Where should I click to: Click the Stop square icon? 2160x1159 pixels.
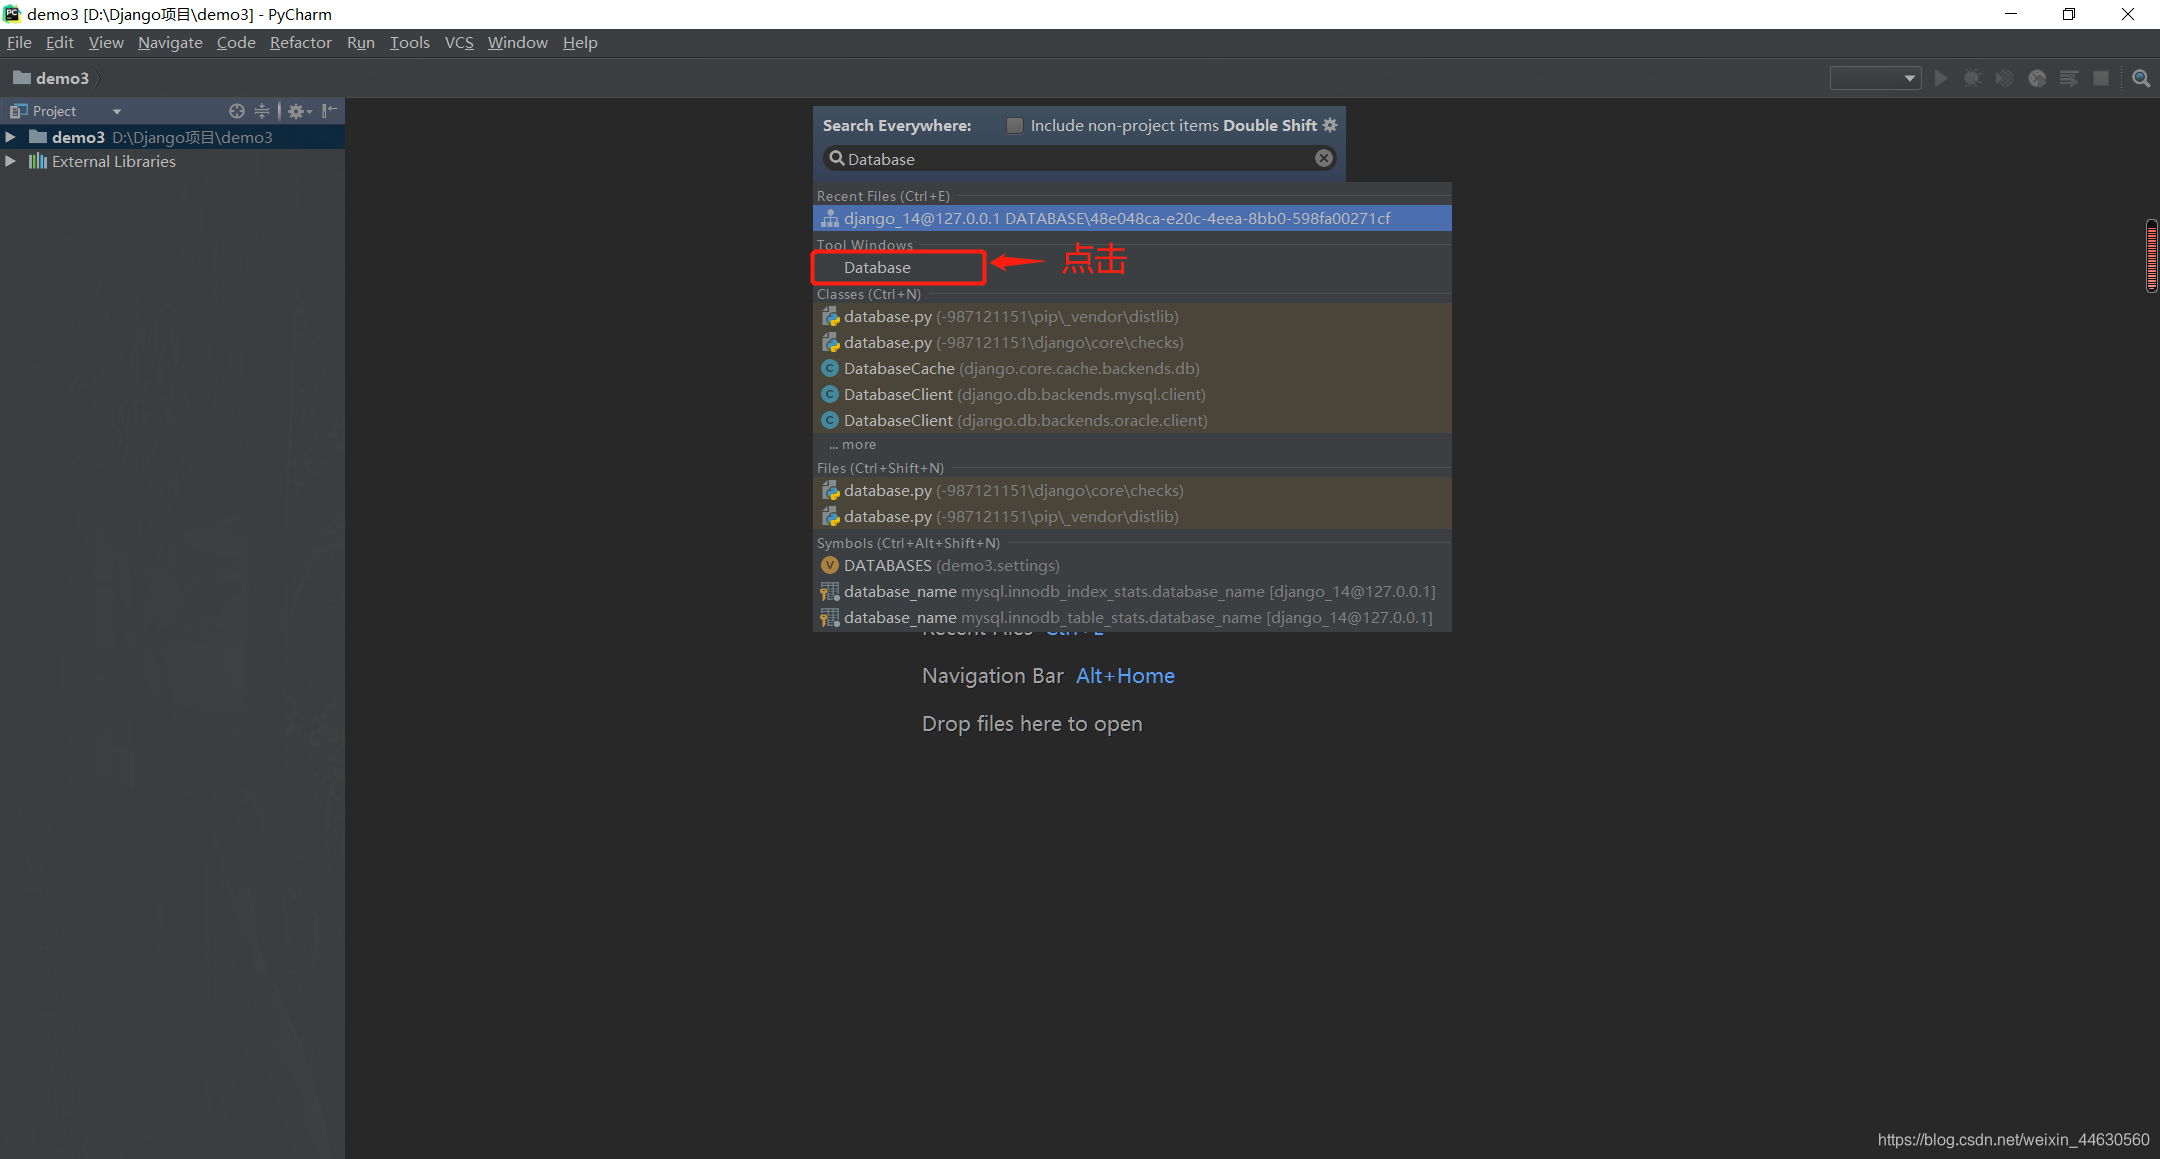pos(2101,78)
